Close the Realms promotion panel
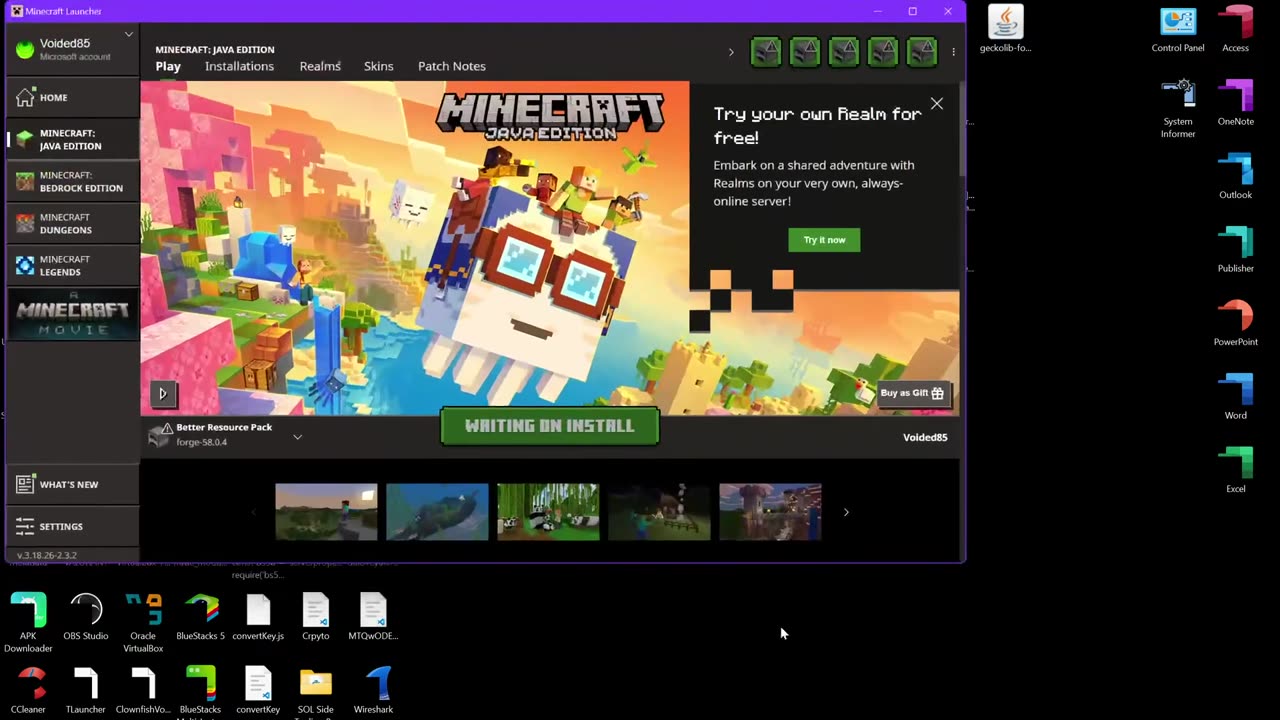 pyautogui.click(x=936, y=104)
